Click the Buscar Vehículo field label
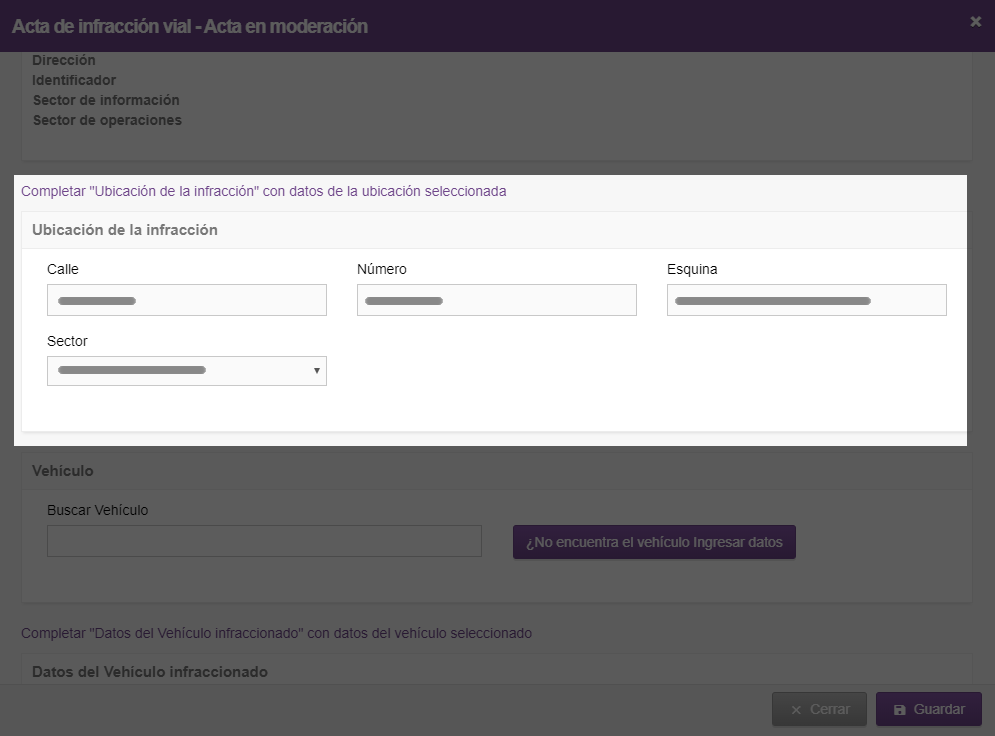The width and height of the screenshot is (995, 736). point(98,510)
